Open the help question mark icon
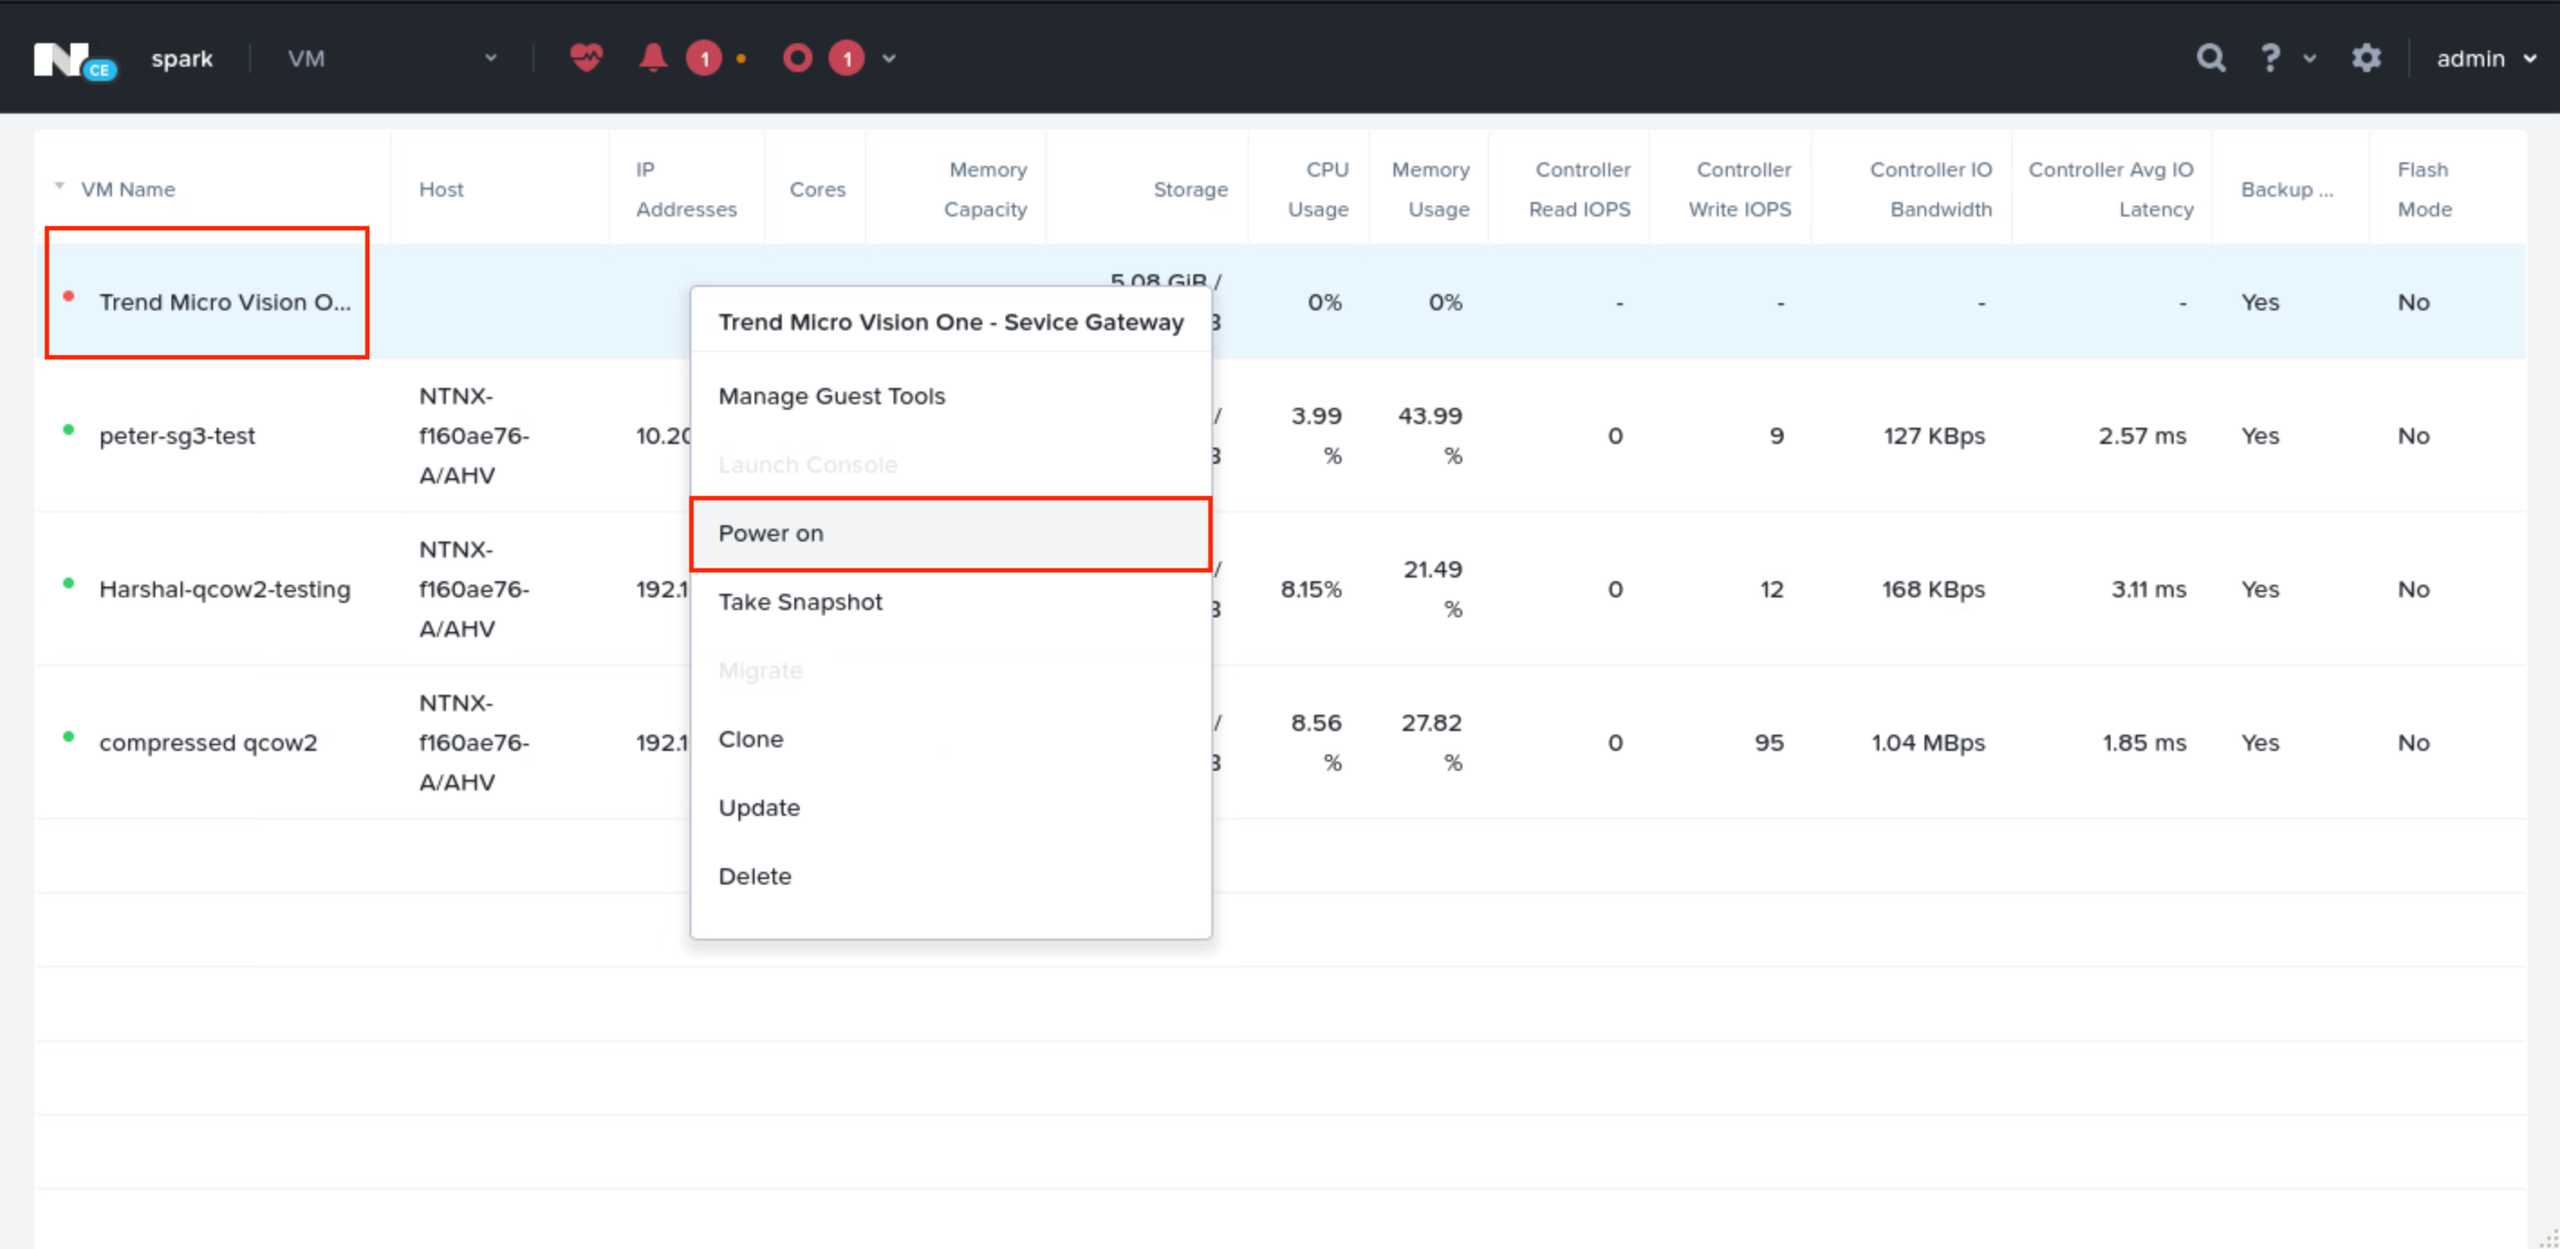The image size is (2560, 1249). coord(2270,58)
